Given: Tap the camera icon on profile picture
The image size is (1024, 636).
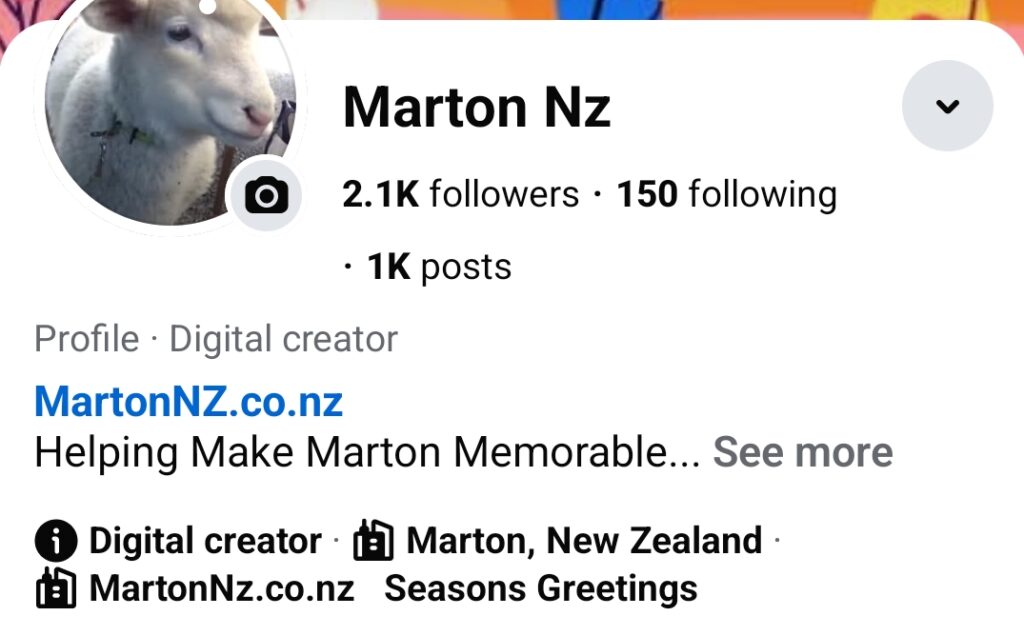Looking at the screenshot, I should 266,195.
